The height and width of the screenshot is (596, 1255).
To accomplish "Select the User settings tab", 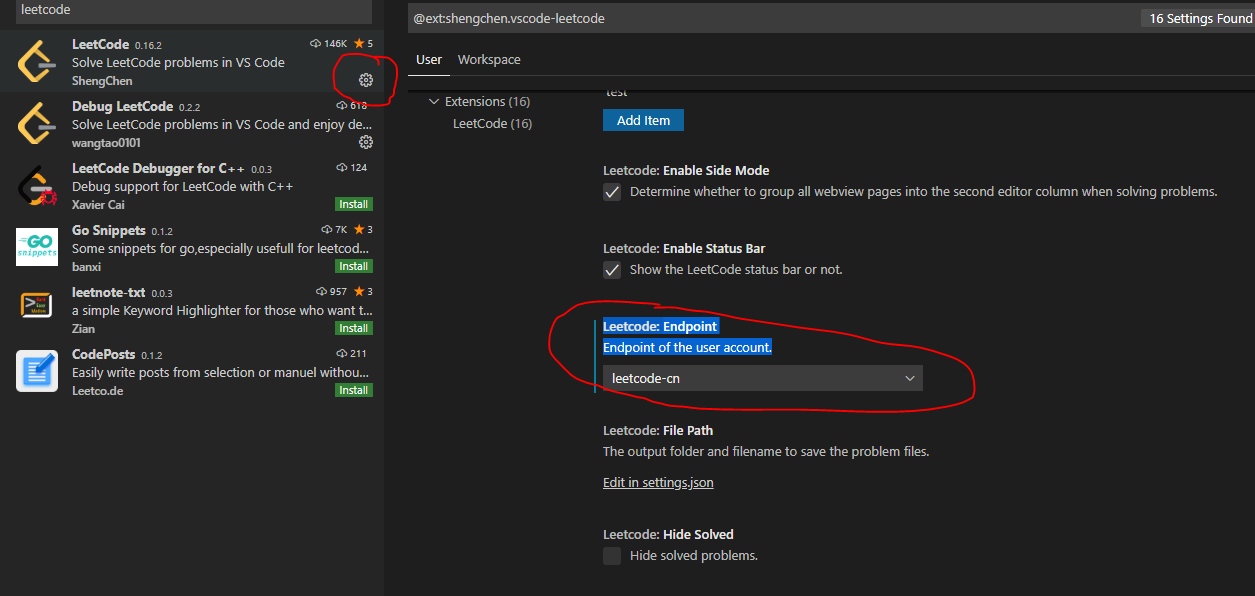I will click(x=428, y=59).
